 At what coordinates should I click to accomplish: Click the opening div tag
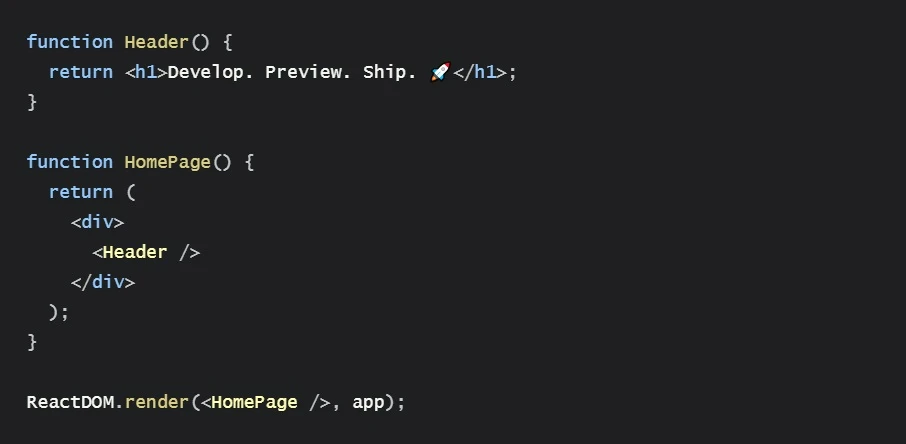click(x=98, y=222)
